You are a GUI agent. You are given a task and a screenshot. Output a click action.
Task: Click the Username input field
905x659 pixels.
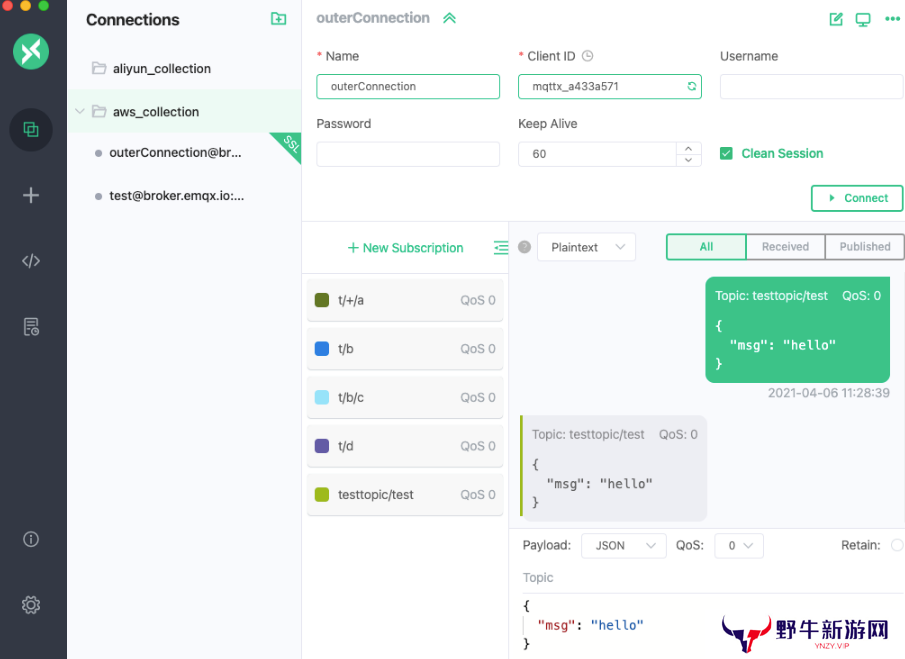point(811,87)
